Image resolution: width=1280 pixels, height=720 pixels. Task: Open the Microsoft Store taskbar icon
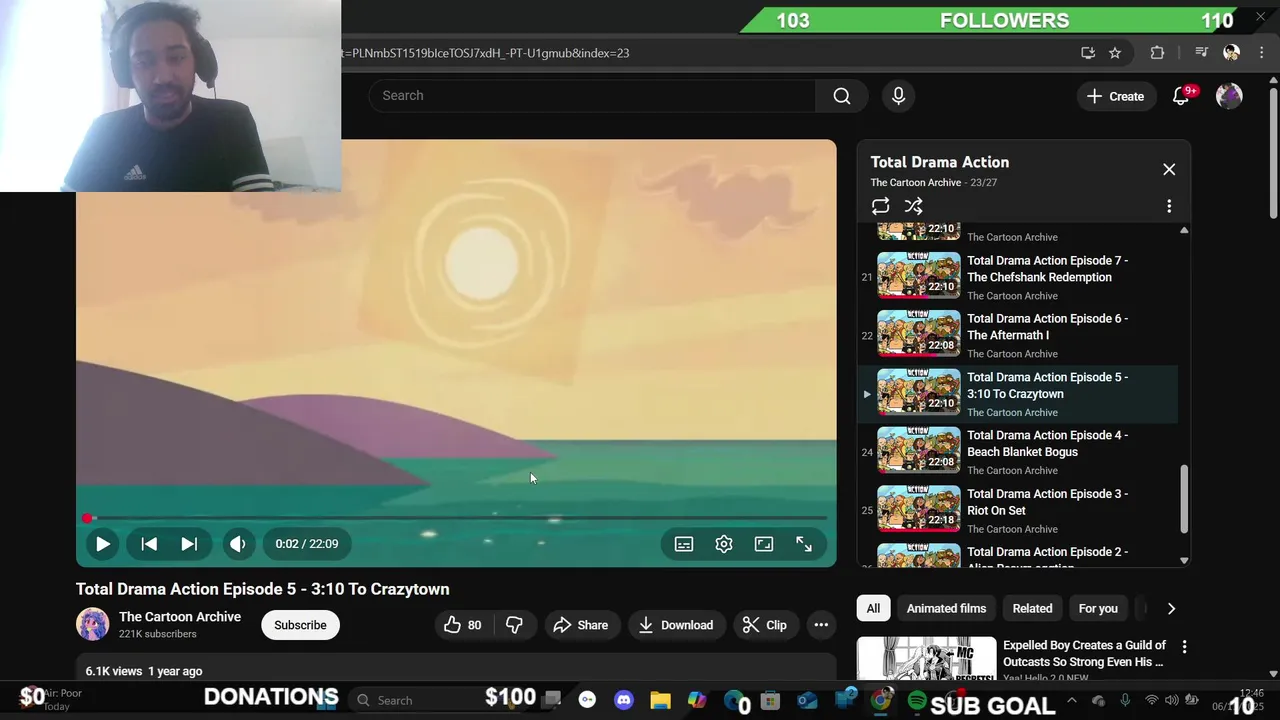click(770, 700)
